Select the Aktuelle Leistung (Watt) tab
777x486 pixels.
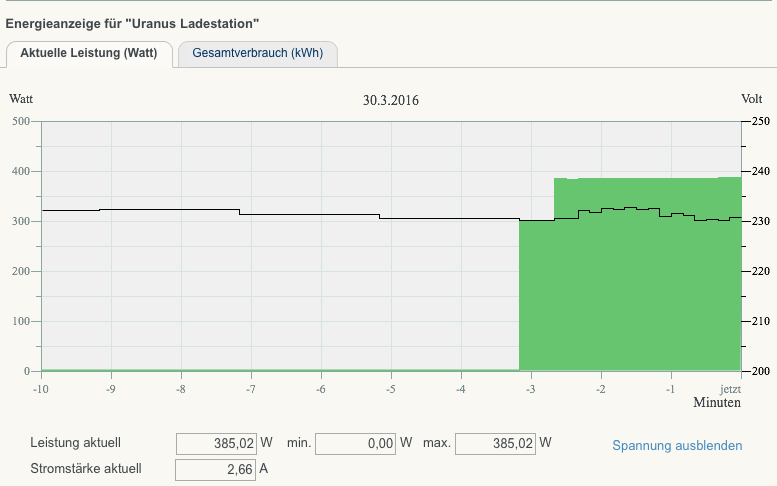[89, 54]
